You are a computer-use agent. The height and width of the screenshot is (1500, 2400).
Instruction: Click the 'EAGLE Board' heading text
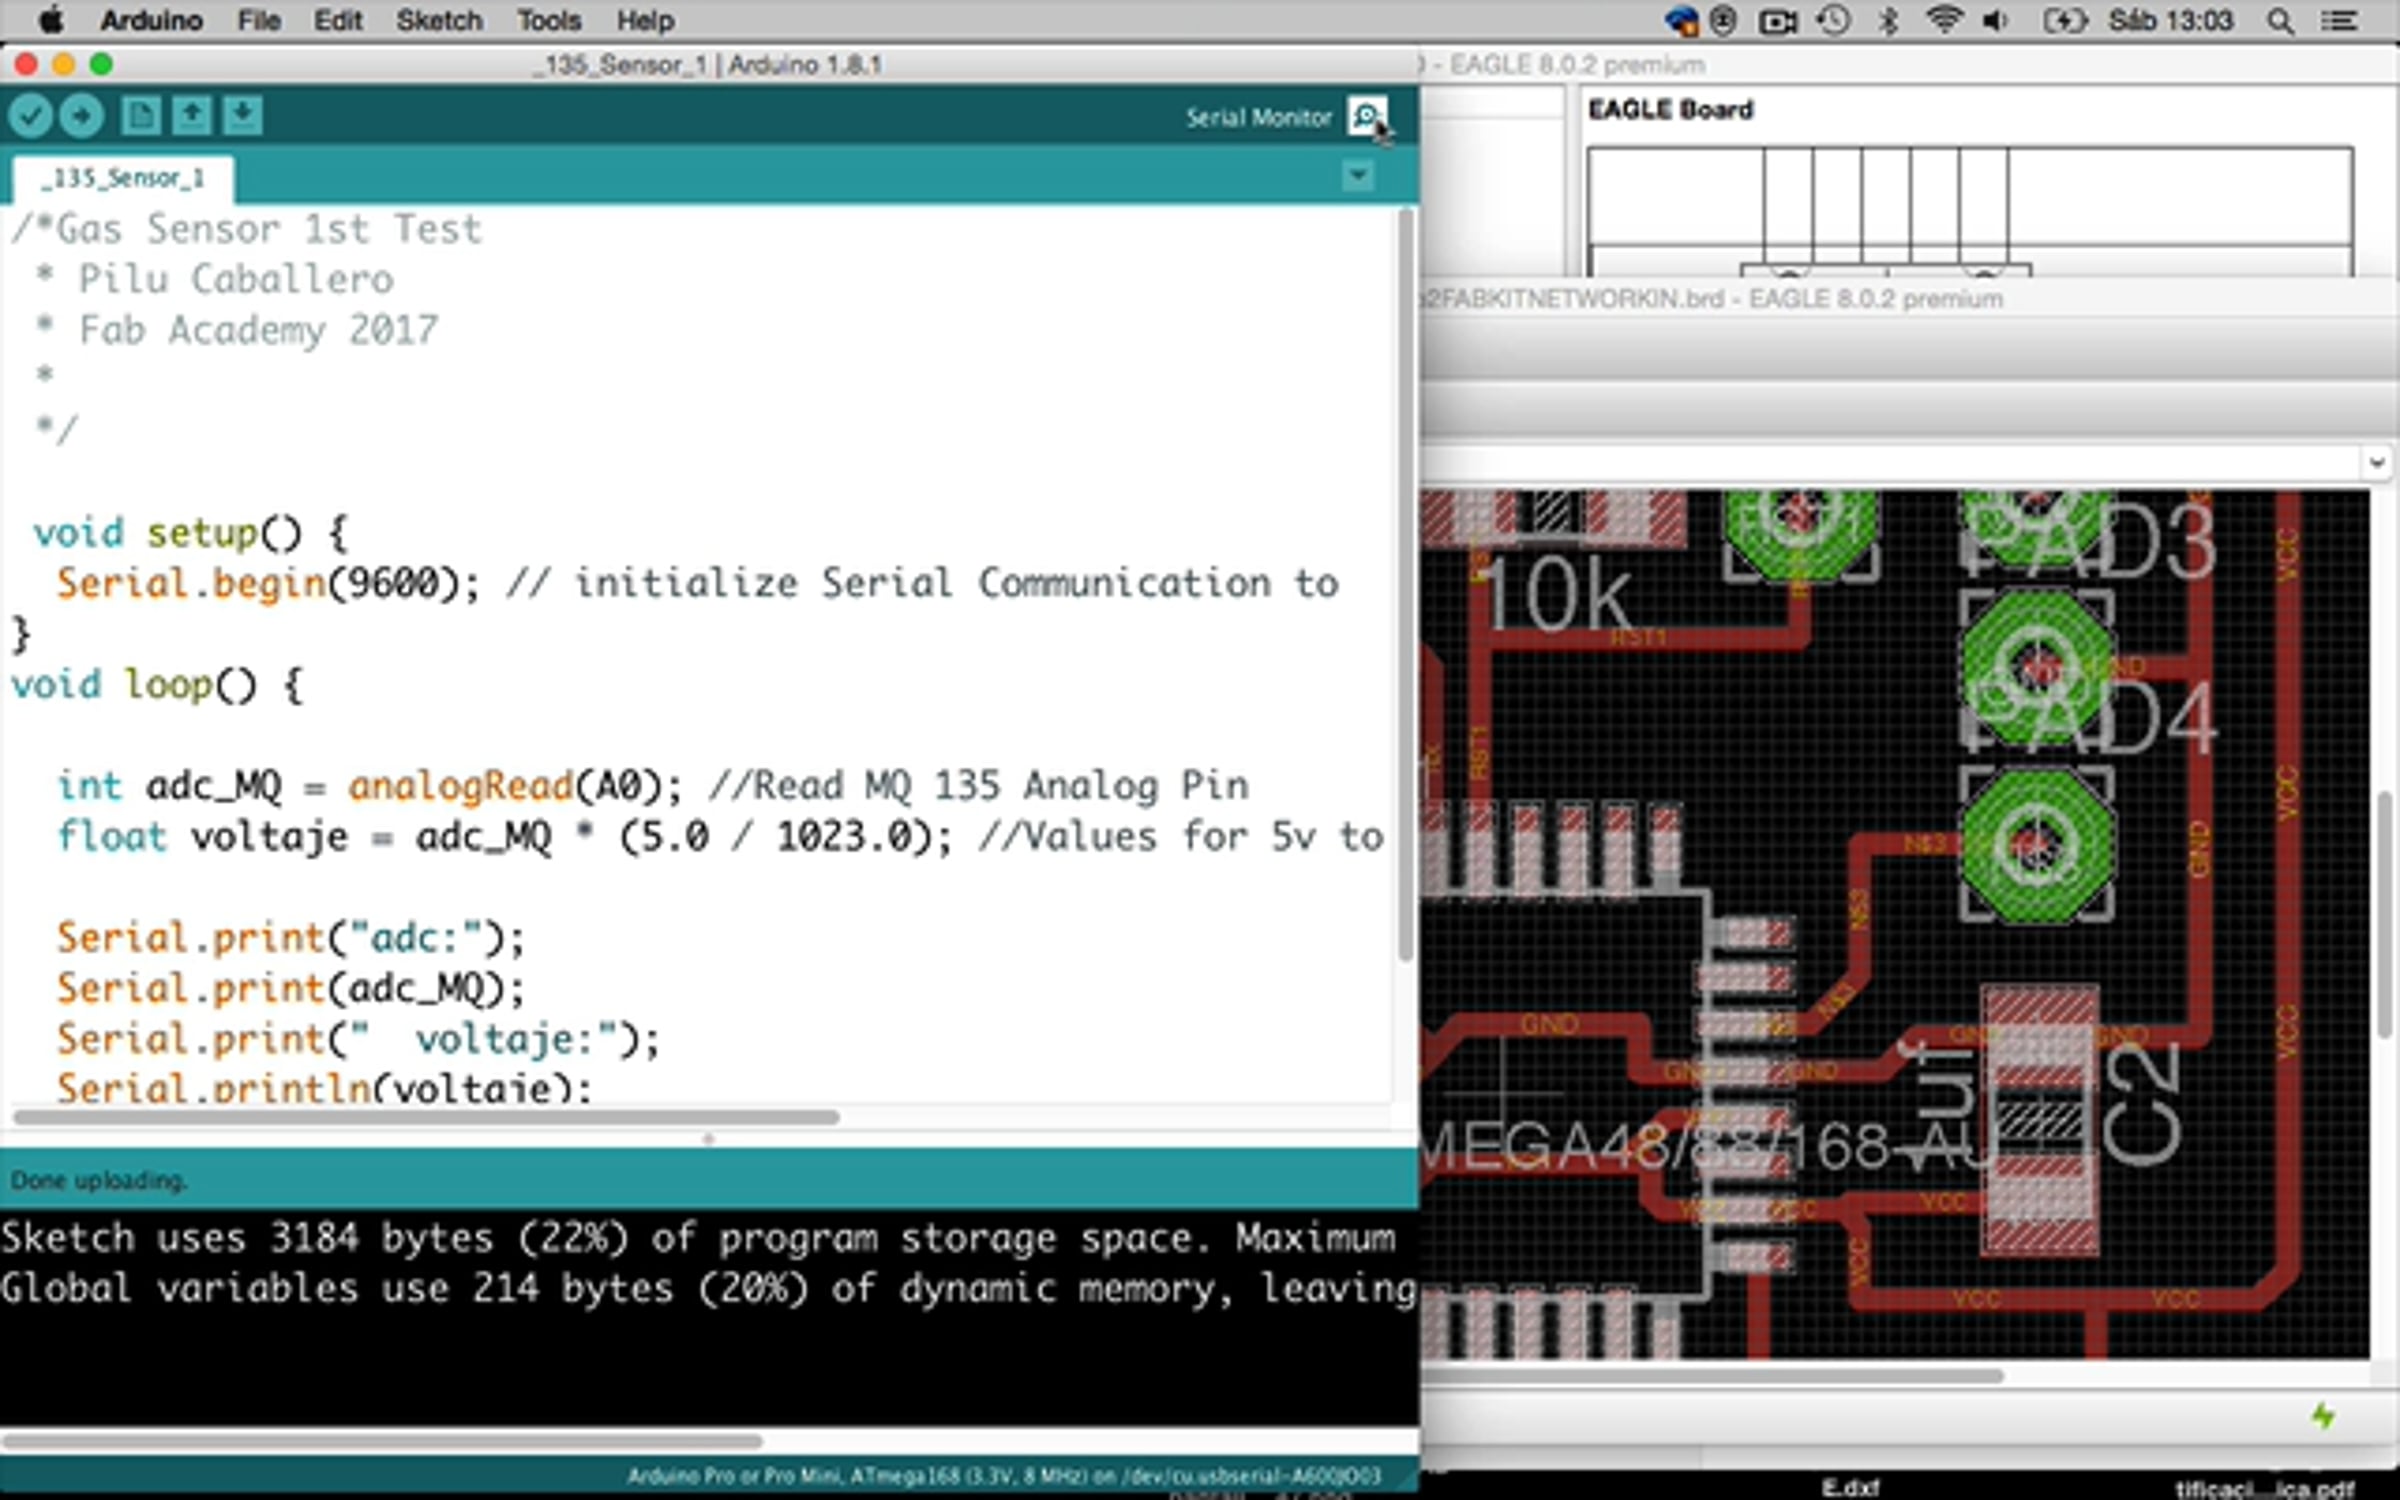1670,110
